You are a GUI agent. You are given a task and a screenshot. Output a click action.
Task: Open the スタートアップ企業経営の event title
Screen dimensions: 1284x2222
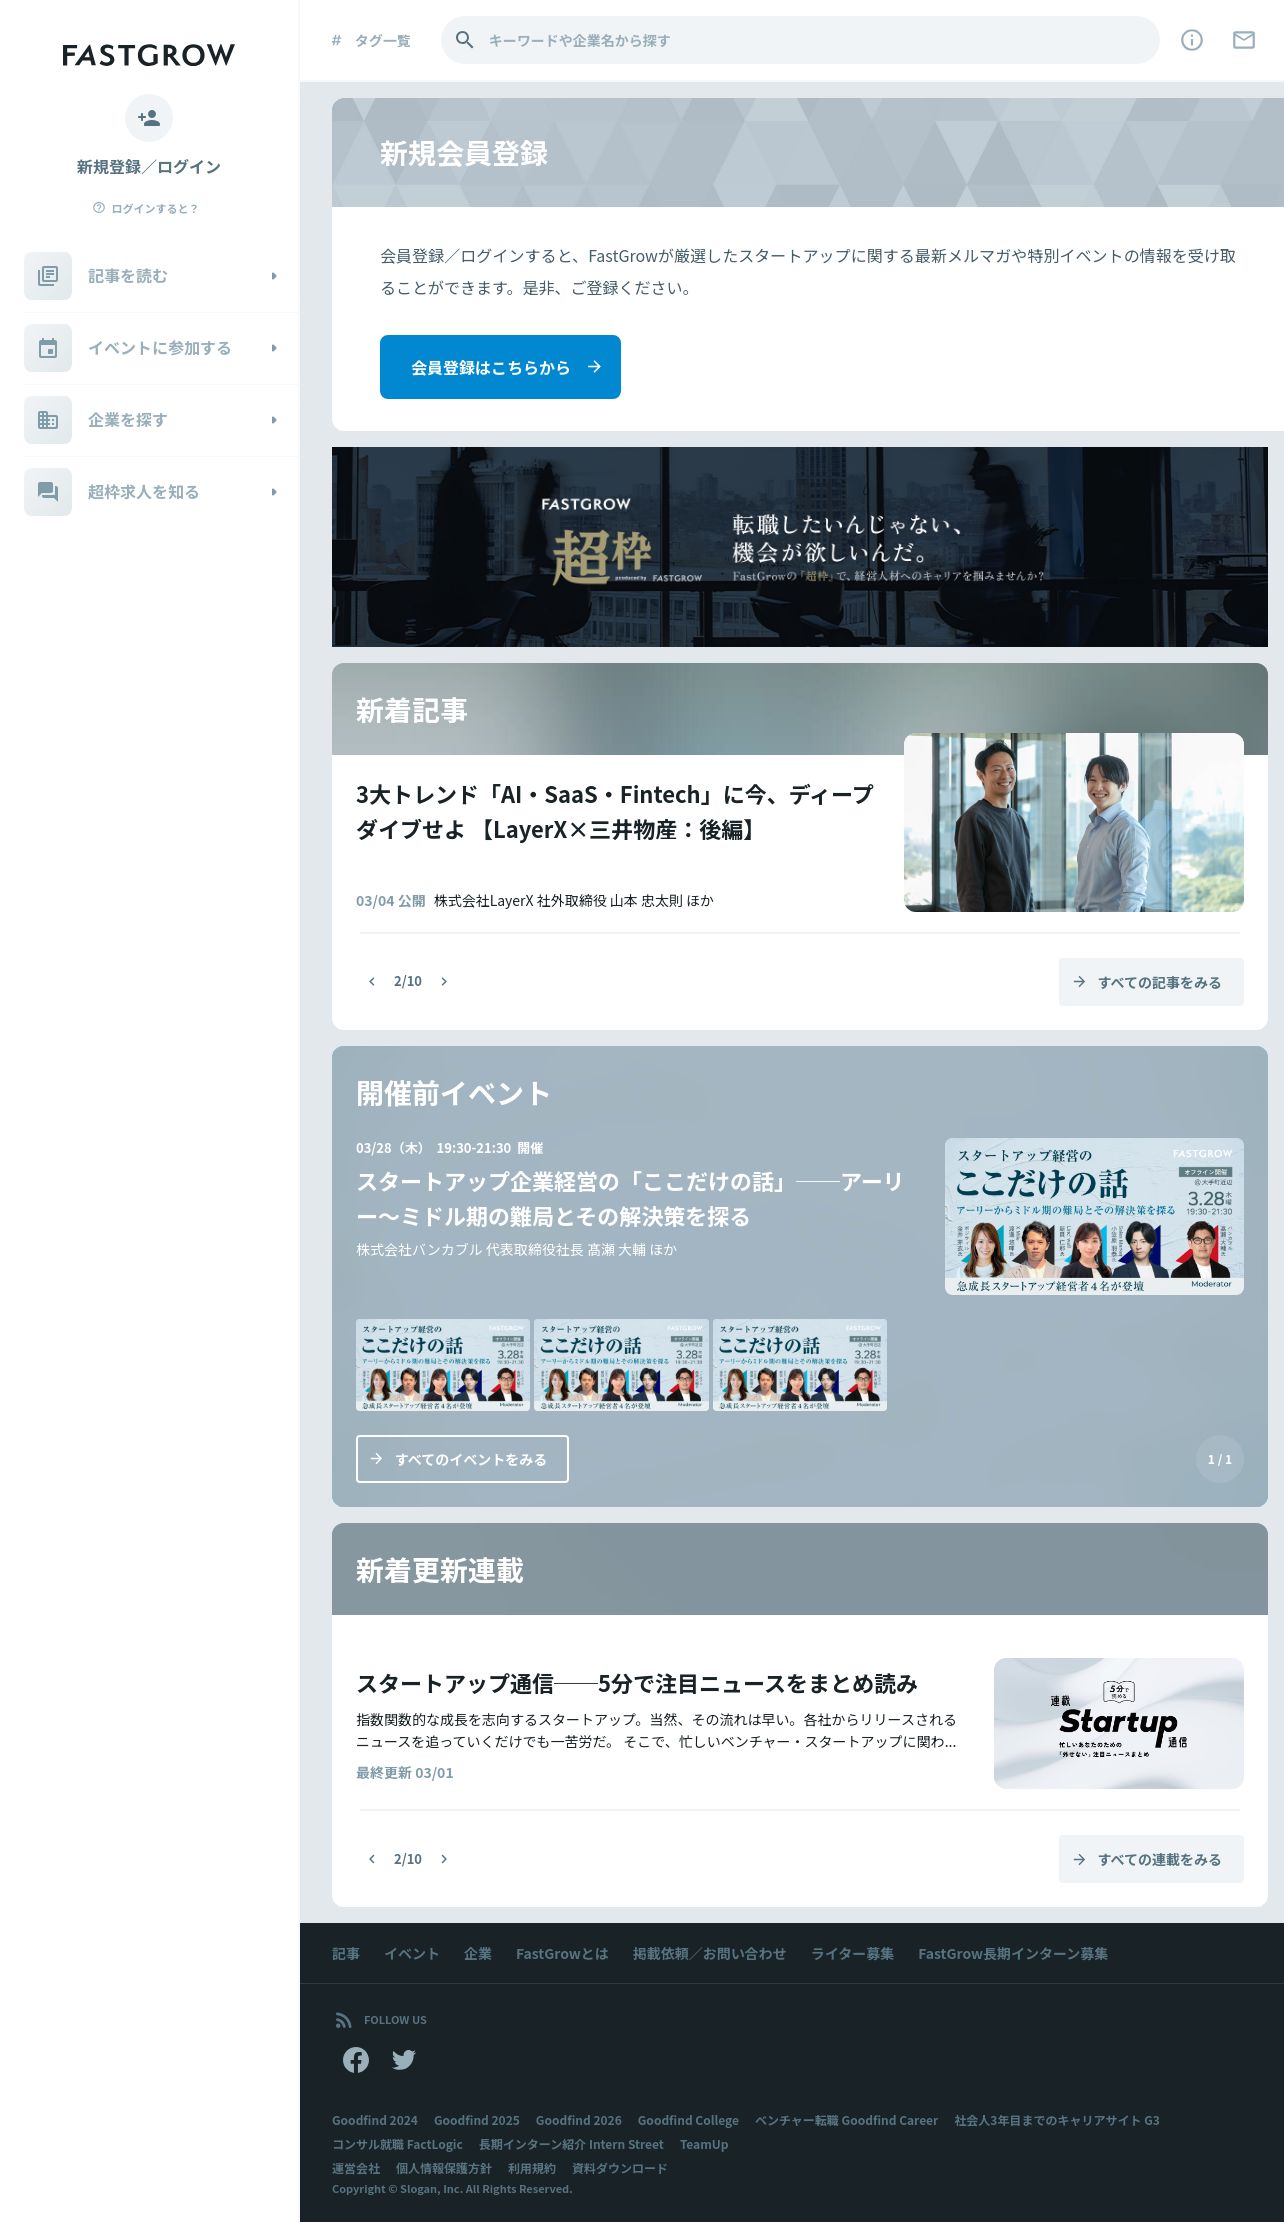point(630,1199)
